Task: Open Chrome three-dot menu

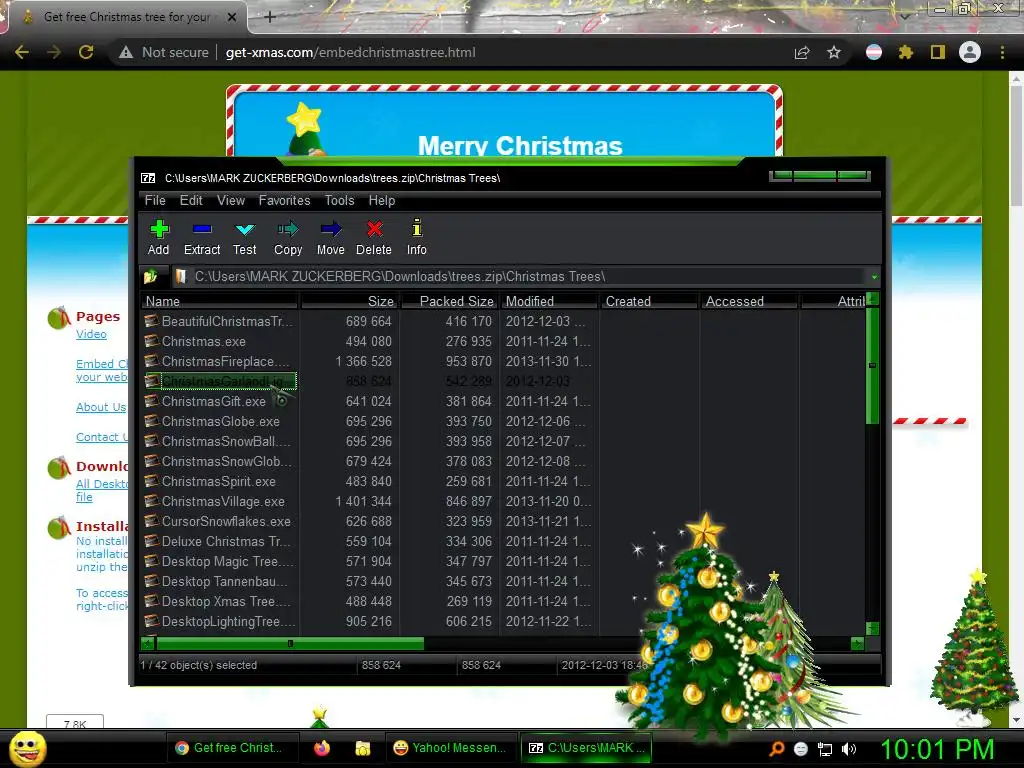Action: (1002, 52)
